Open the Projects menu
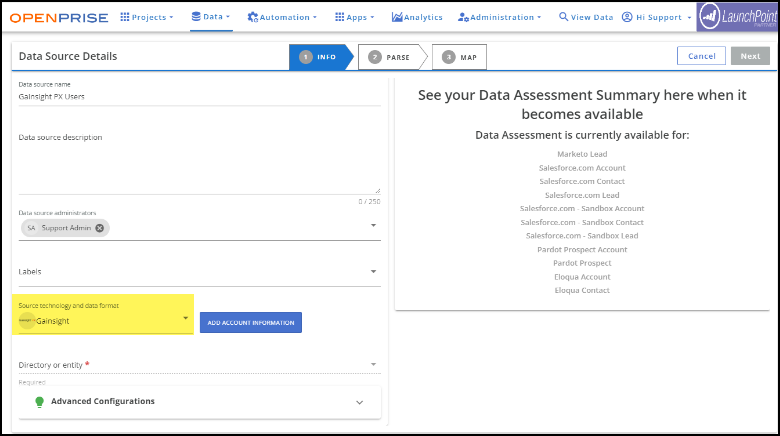This screenshot has width=780, height=436. pyautogui.click(x=147, y=17)
